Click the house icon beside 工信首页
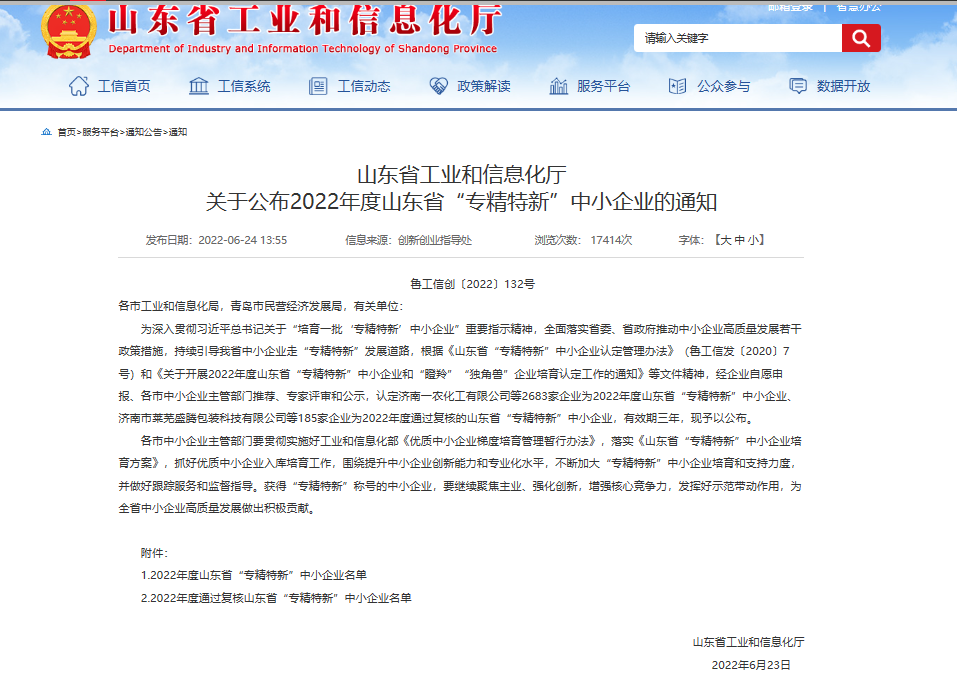This screenshot has width=957, height=694. pyautogui.click(x=79, y=86)
